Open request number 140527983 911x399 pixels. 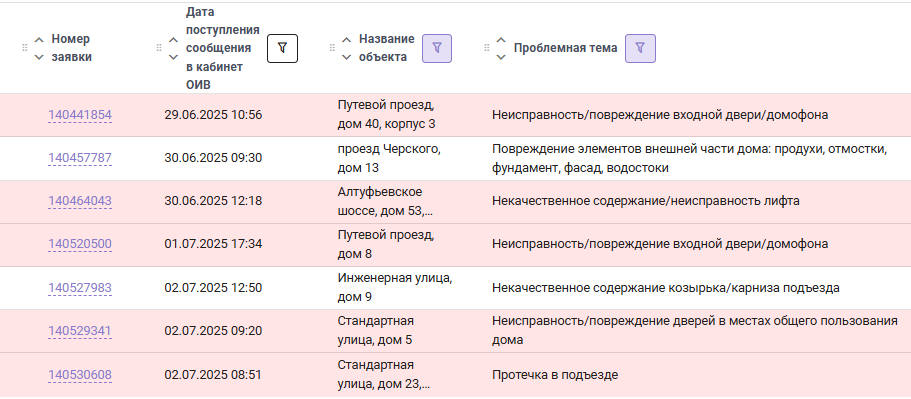(80, 288)
